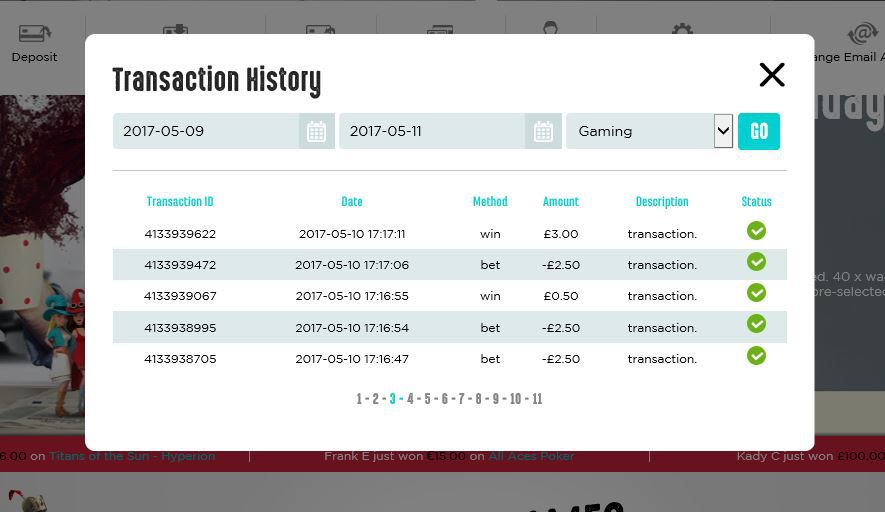Image resolution: width=885 pixels, height=512 pixels.
Task: Click date 2017-05-10 17:16:47
Action: pyautogui.click(x=352, y=359)
